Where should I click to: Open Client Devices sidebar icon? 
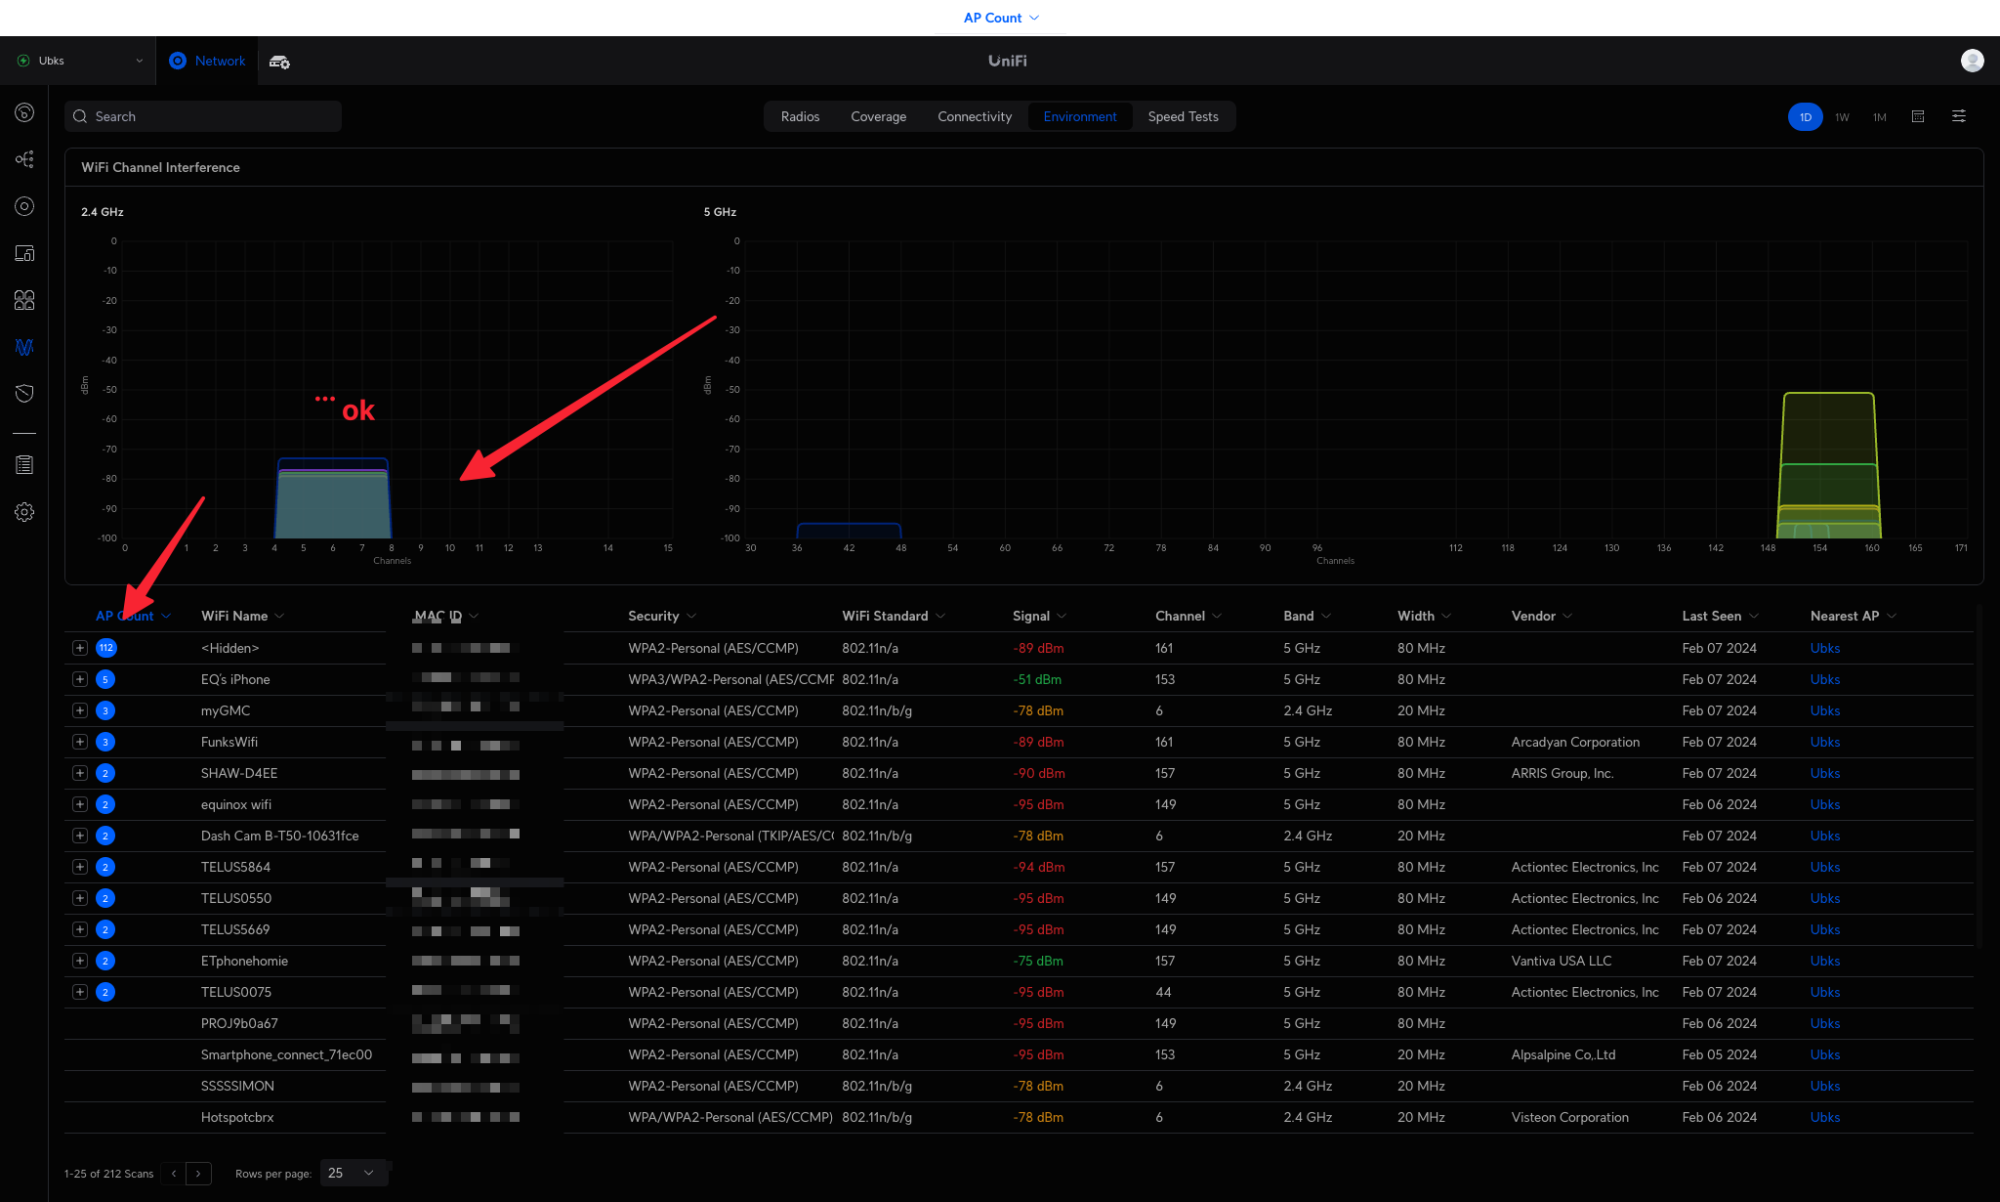(x=25, y=253)
